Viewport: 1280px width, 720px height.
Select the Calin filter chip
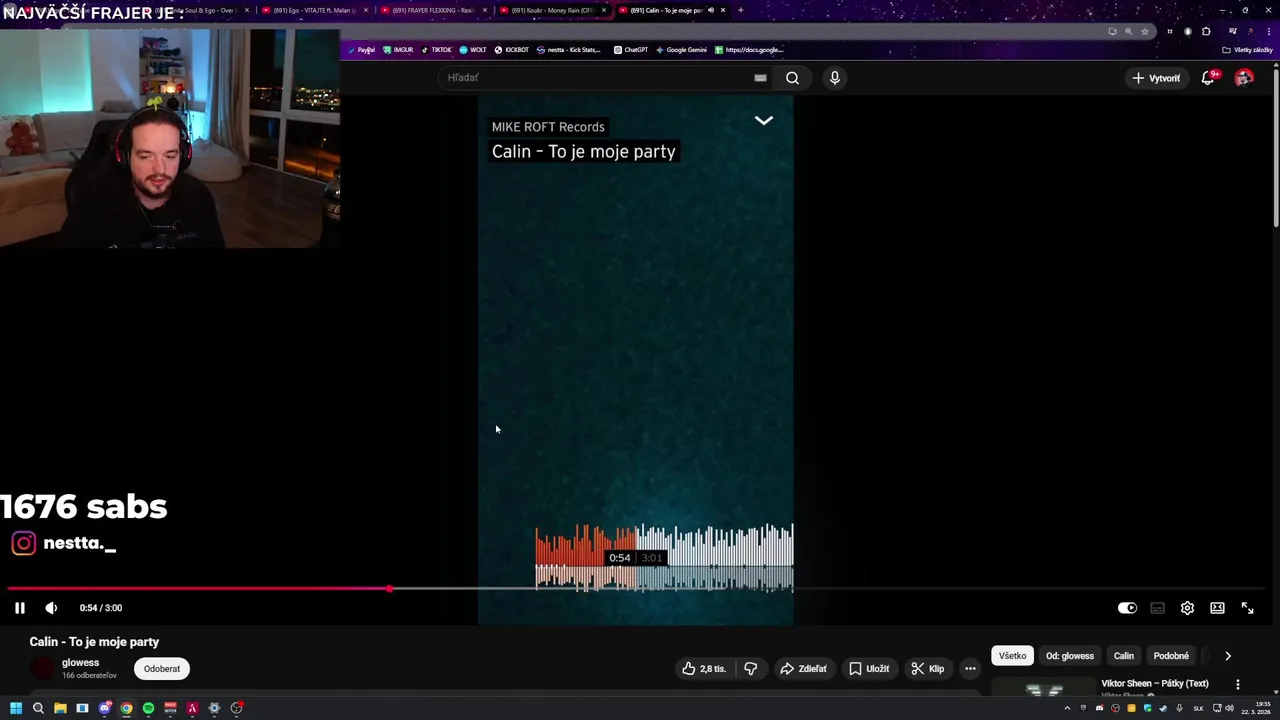click(x=1124, y=656)
